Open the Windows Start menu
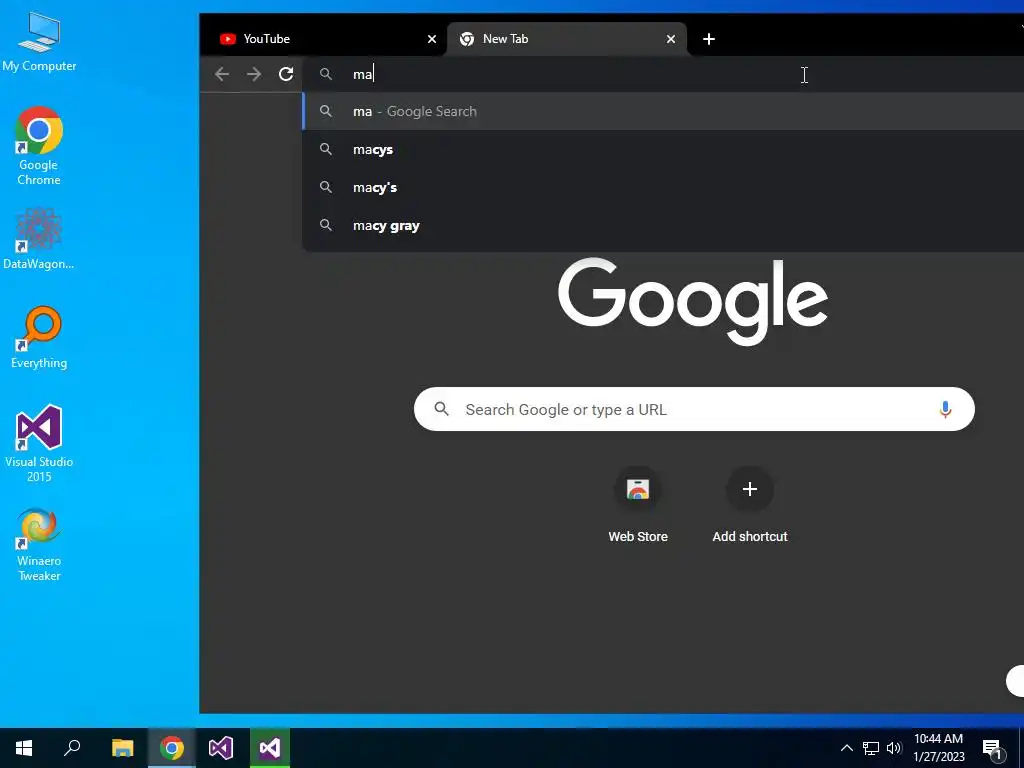Viewport: 1024px width, 768px height. coord(24,748)
